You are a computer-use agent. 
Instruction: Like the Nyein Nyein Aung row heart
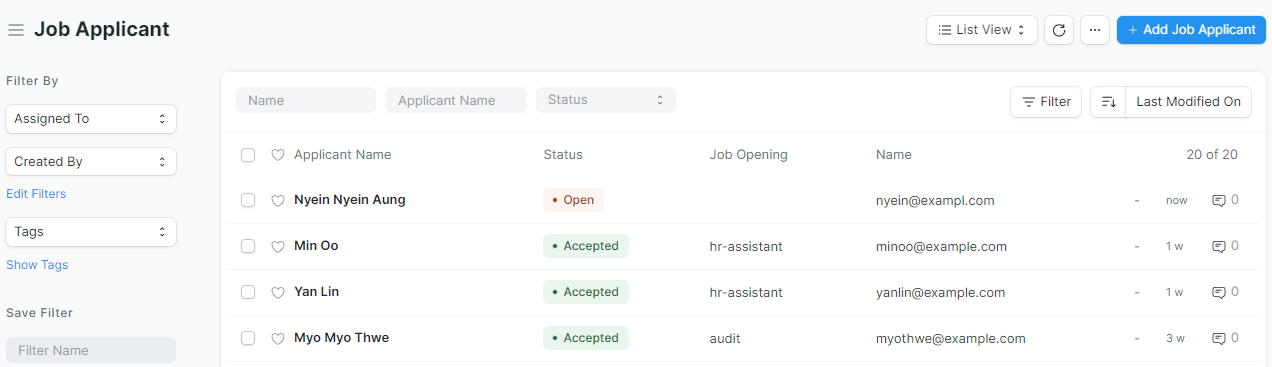[x=278, y=200]
